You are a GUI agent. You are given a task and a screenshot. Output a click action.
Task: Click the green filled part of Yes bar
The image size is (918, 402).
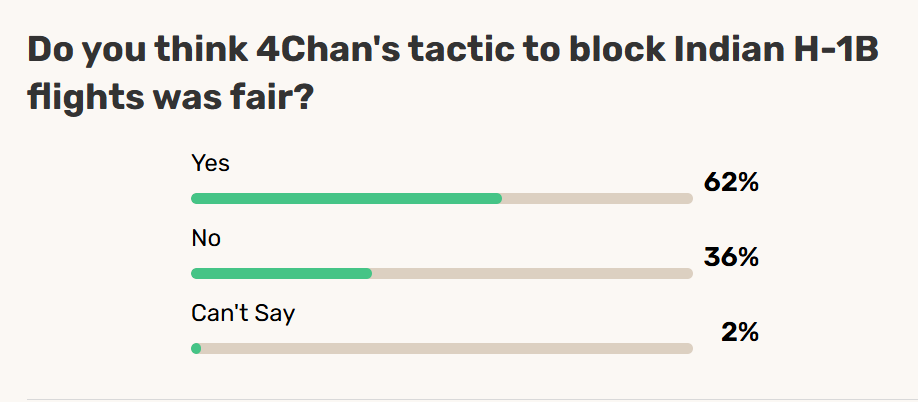pyautogui.click(x=347, y=198)
